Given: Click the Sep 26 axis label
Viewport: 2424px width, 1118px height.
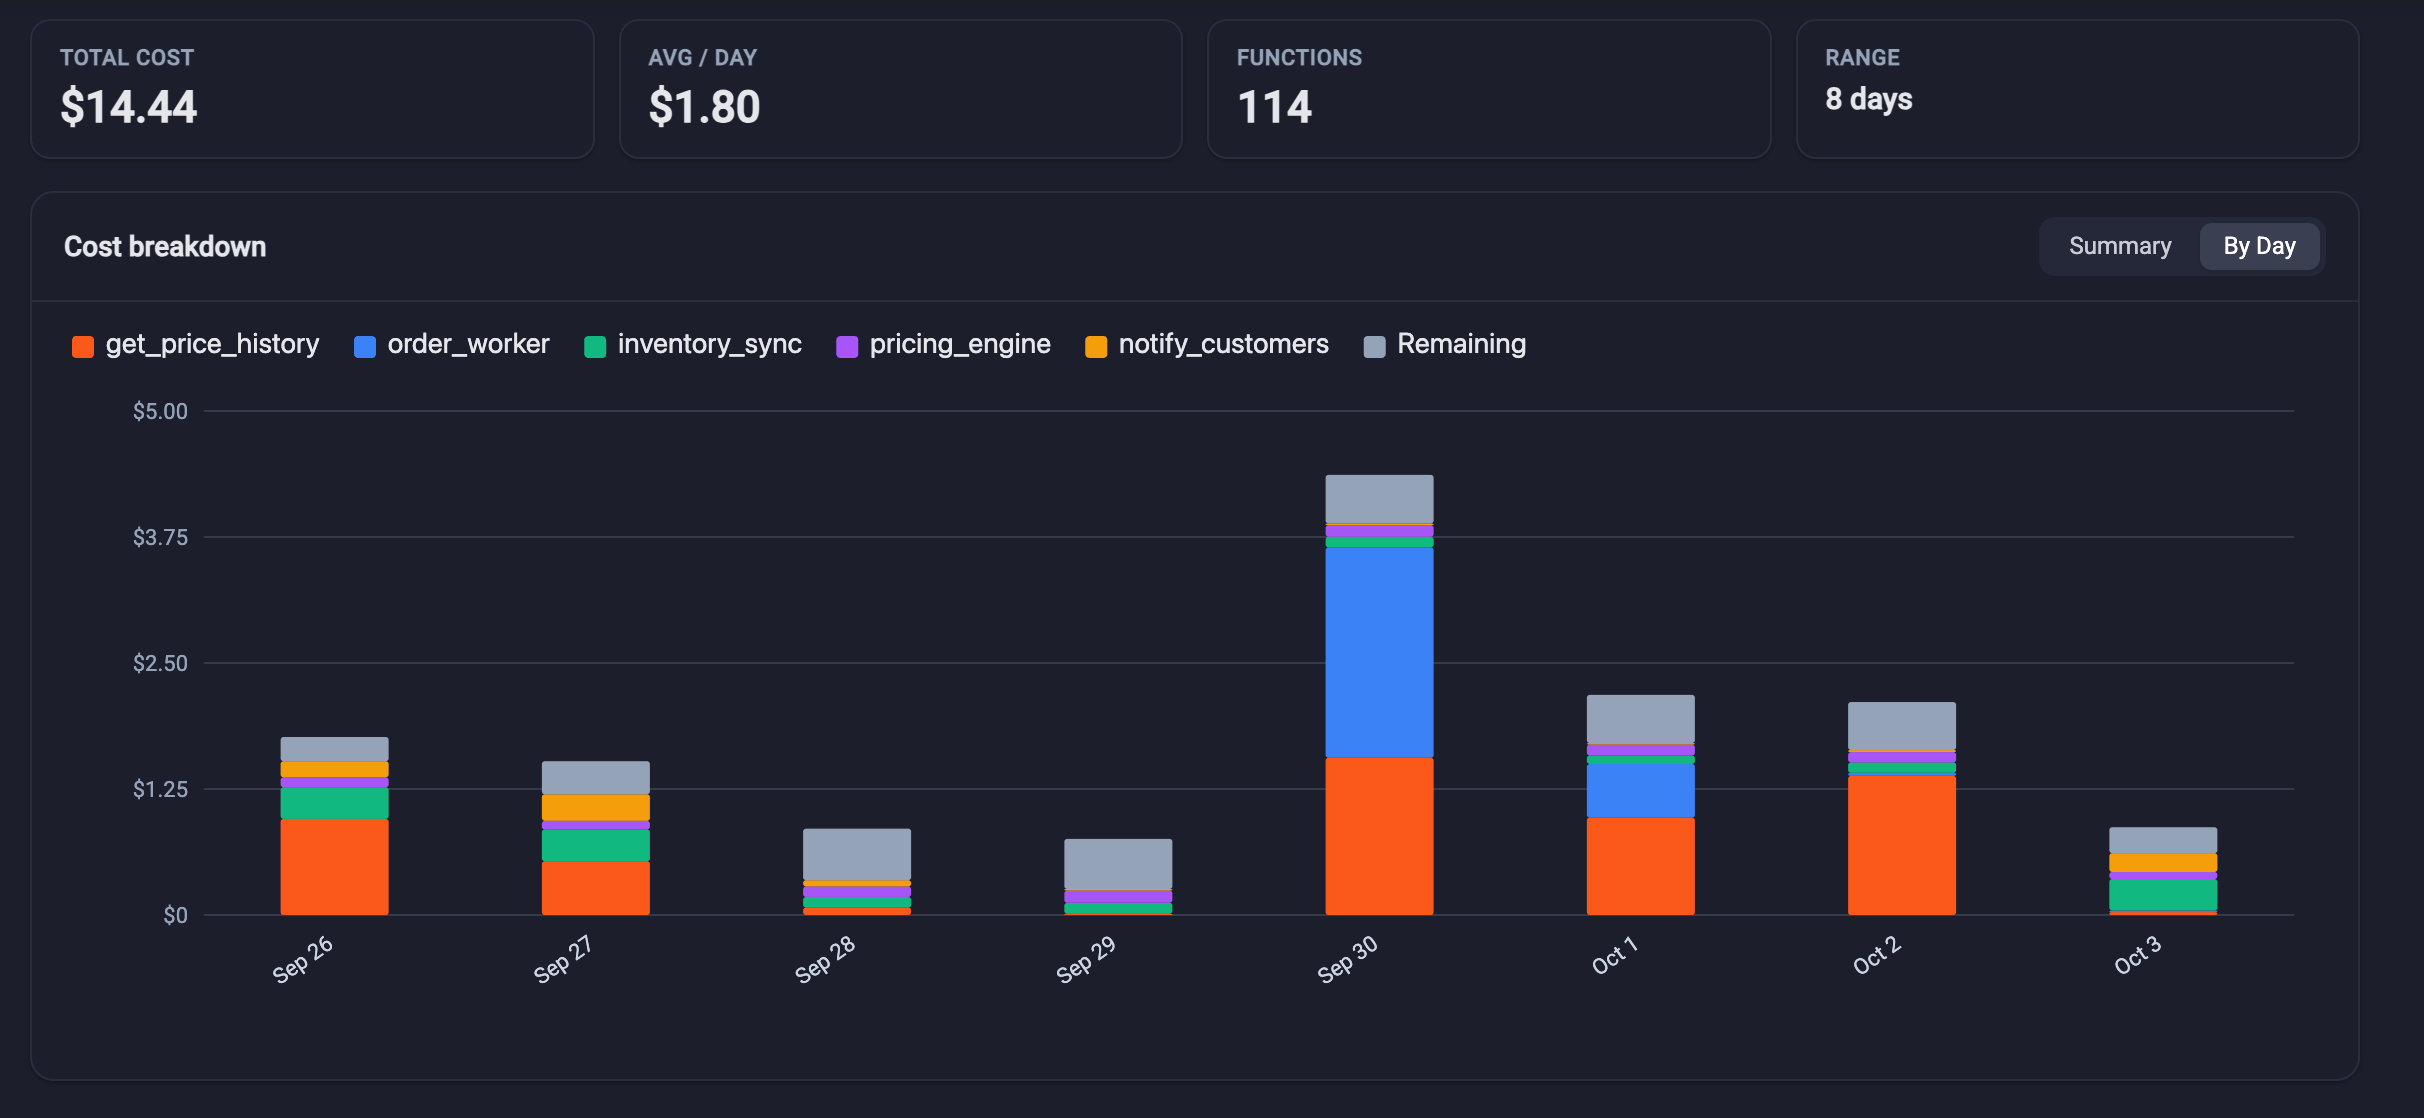Looking at the screenshot, I should pyautogui.click(x=302, y=959).
